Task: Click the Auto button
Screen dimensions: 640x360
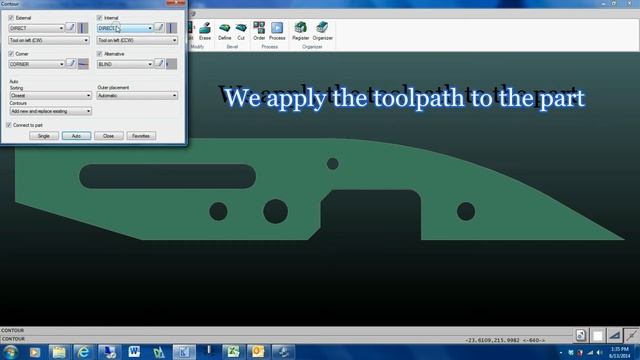Action: [x=76, y=136]
